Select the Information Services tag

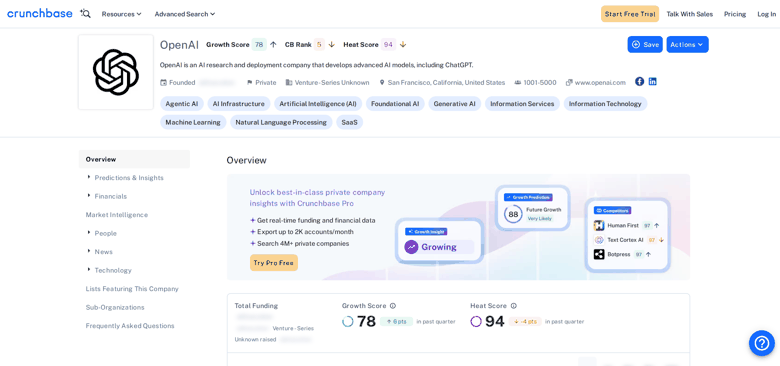tap(522, 104)
